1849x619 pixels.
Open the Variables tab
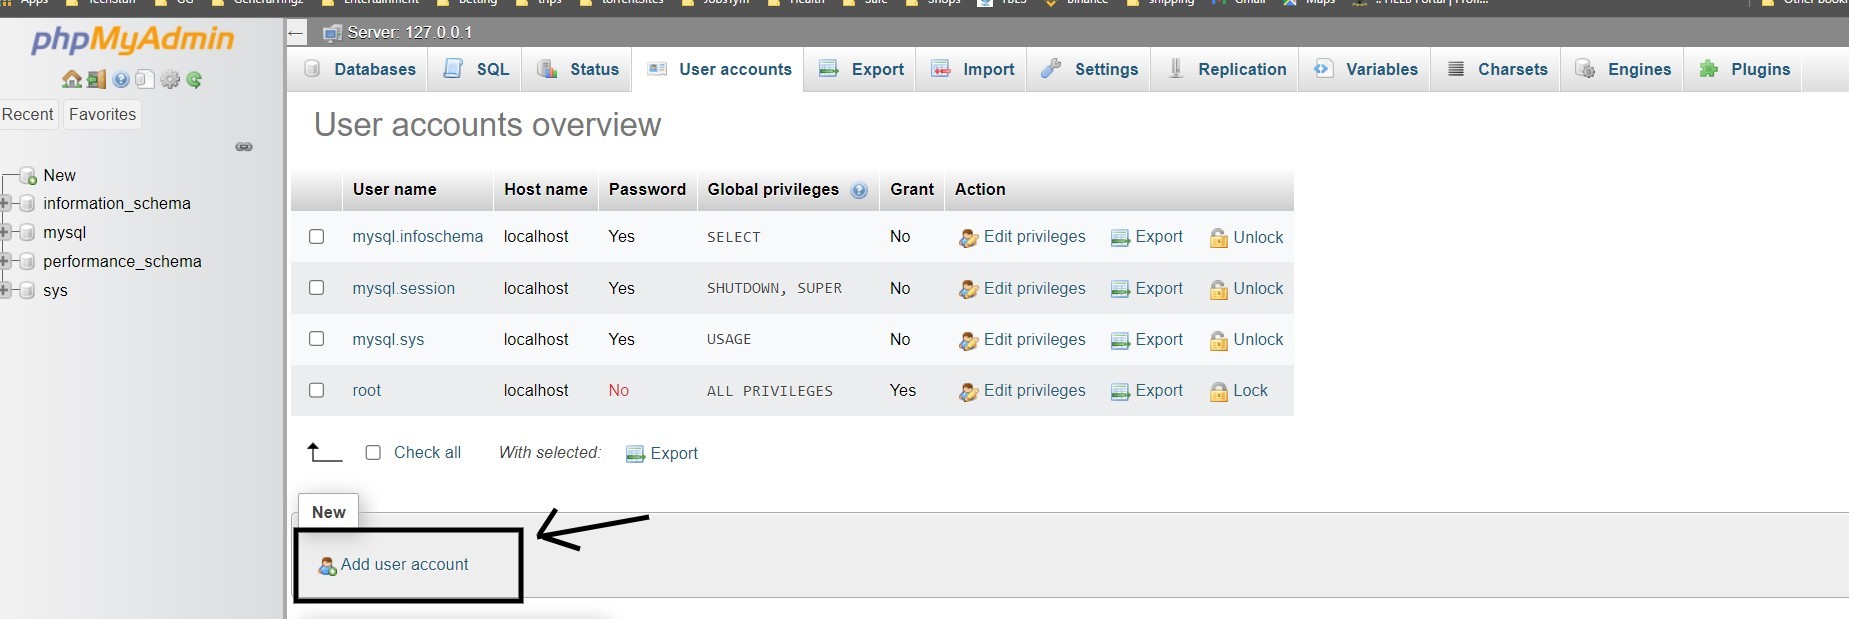tap(1366, 69)
